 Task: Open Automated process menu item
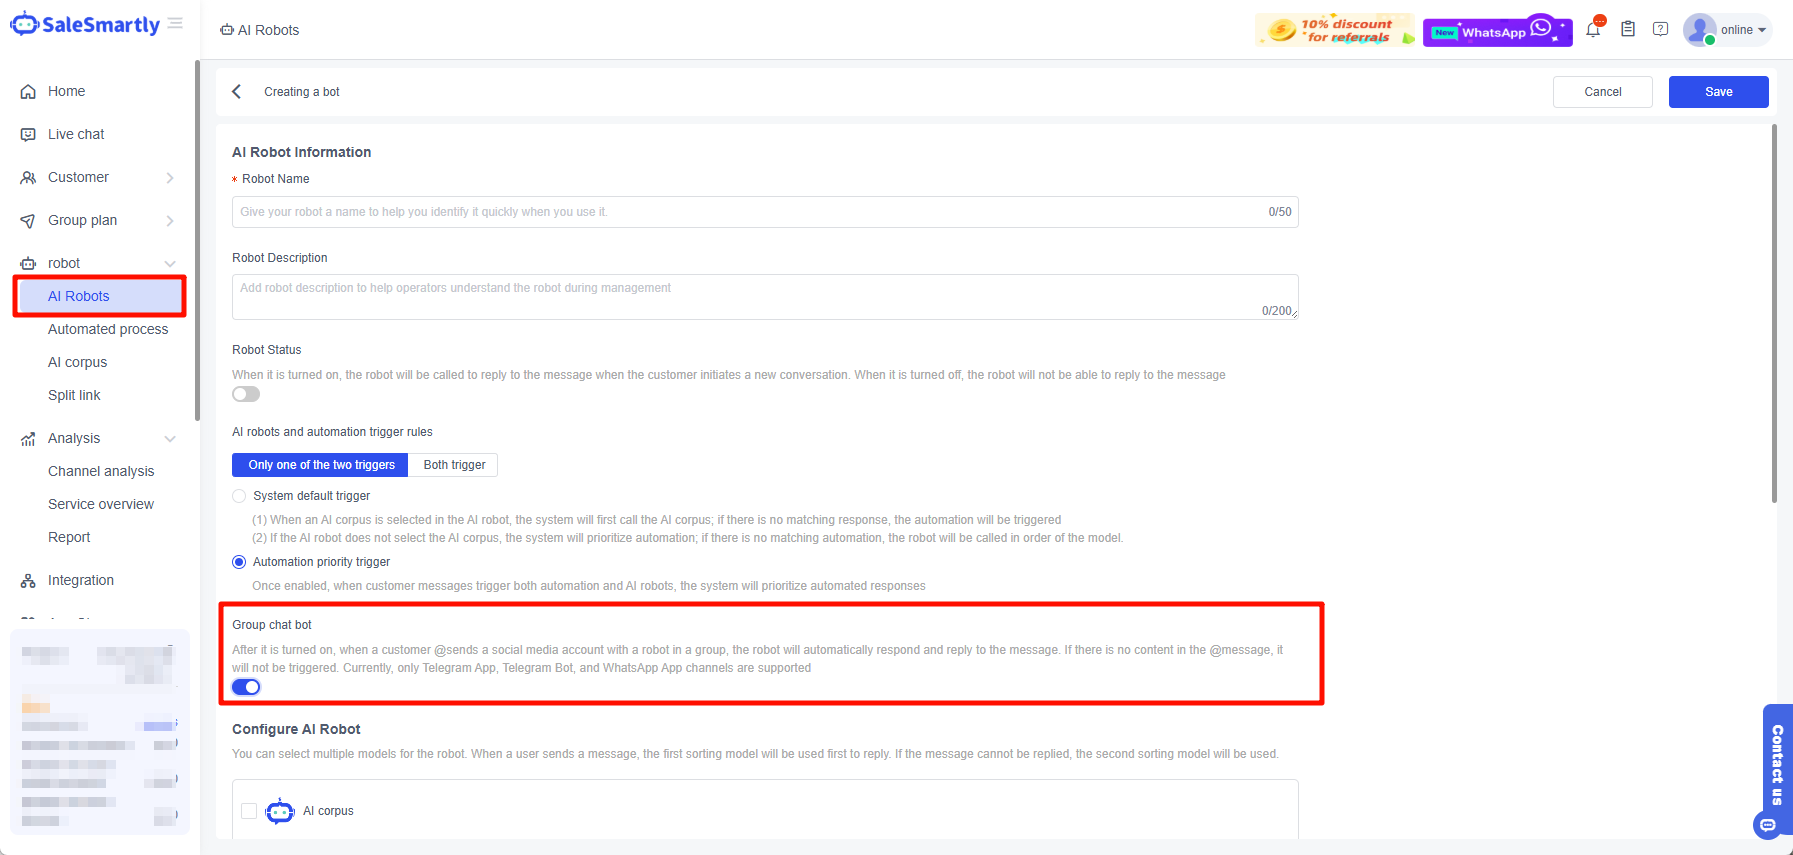(x=108, y=329)
